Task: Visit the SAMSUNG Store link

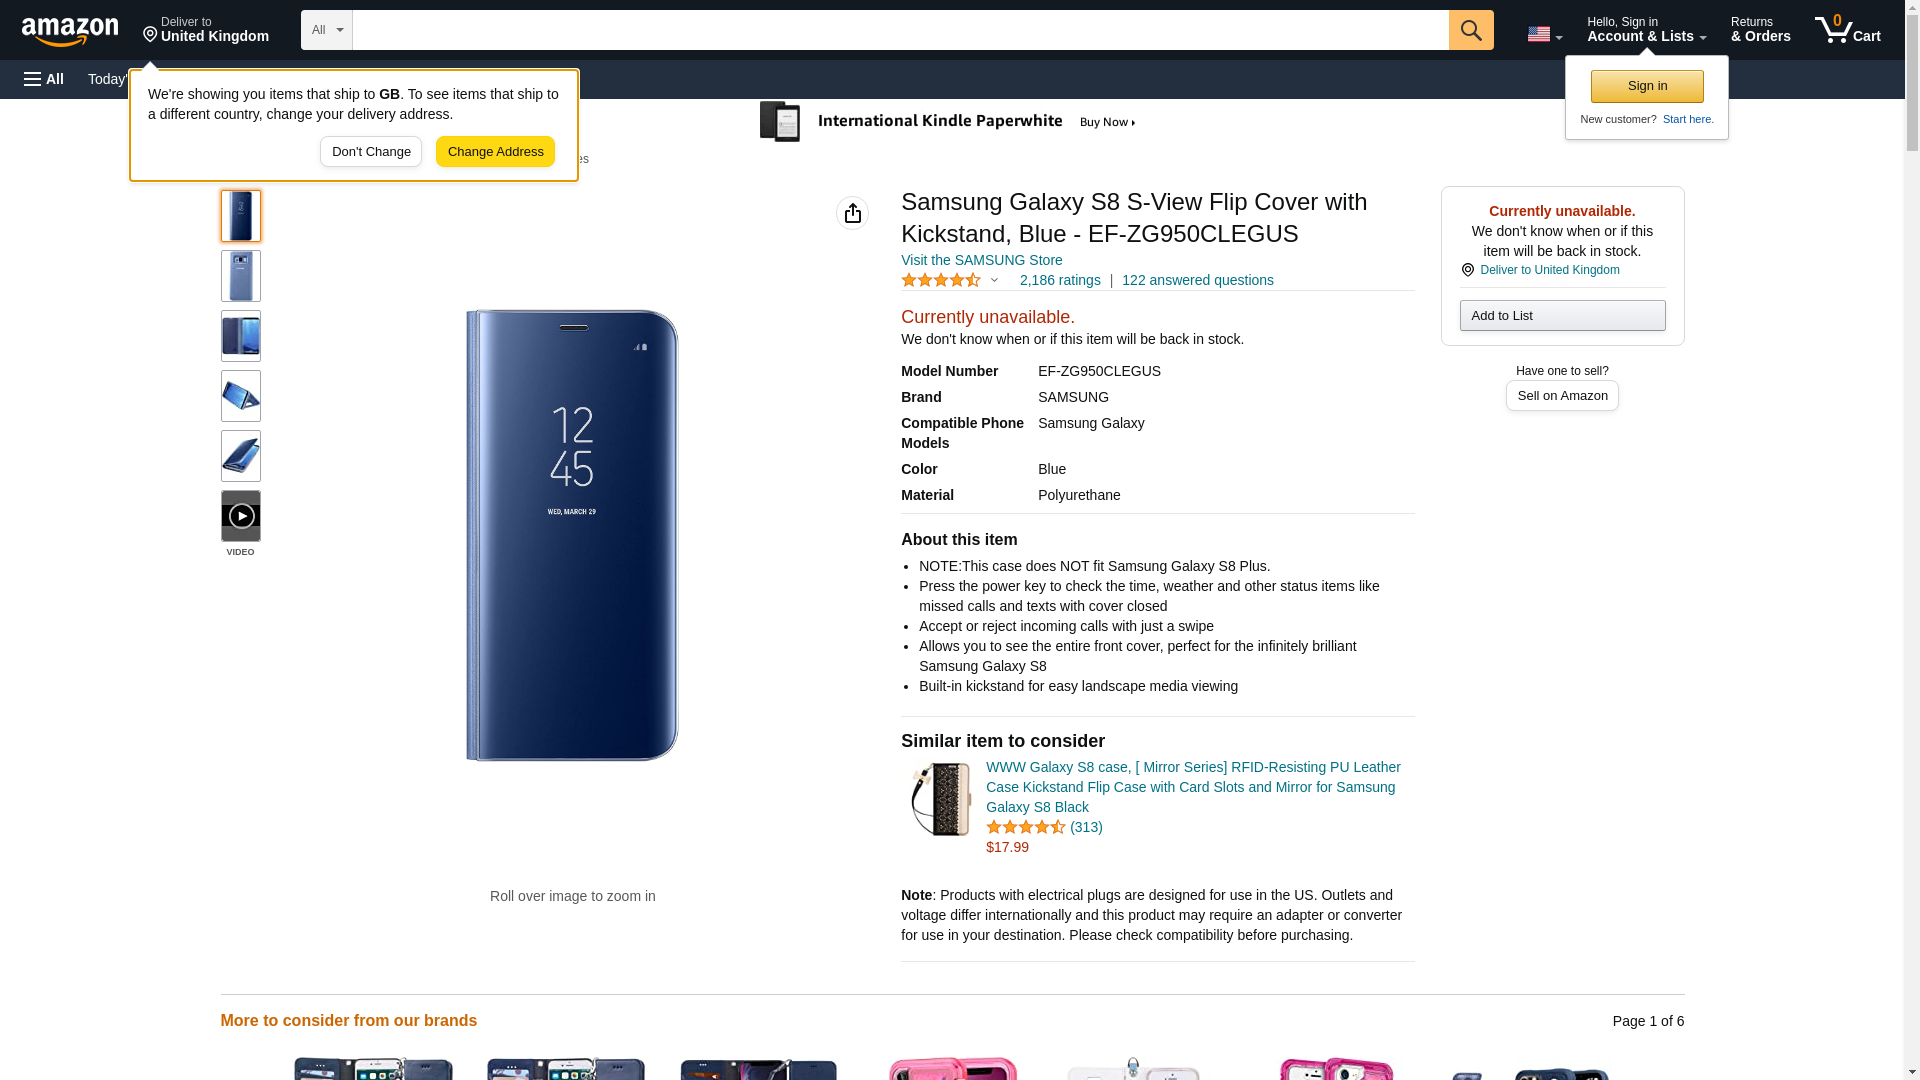Action: point(981,260)
